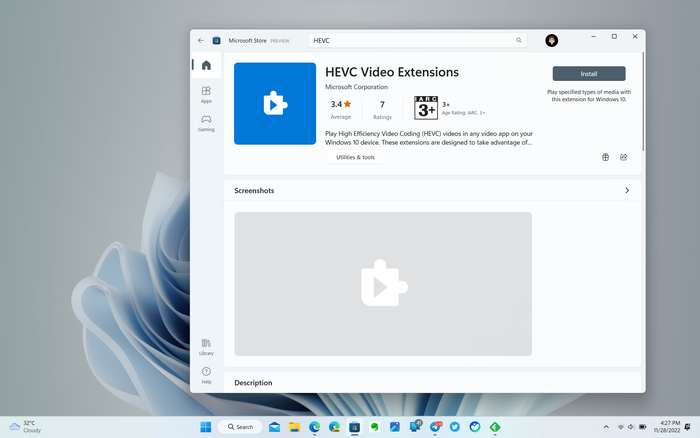
Task: Click the battery tray icon
Action: coord(642,427)
